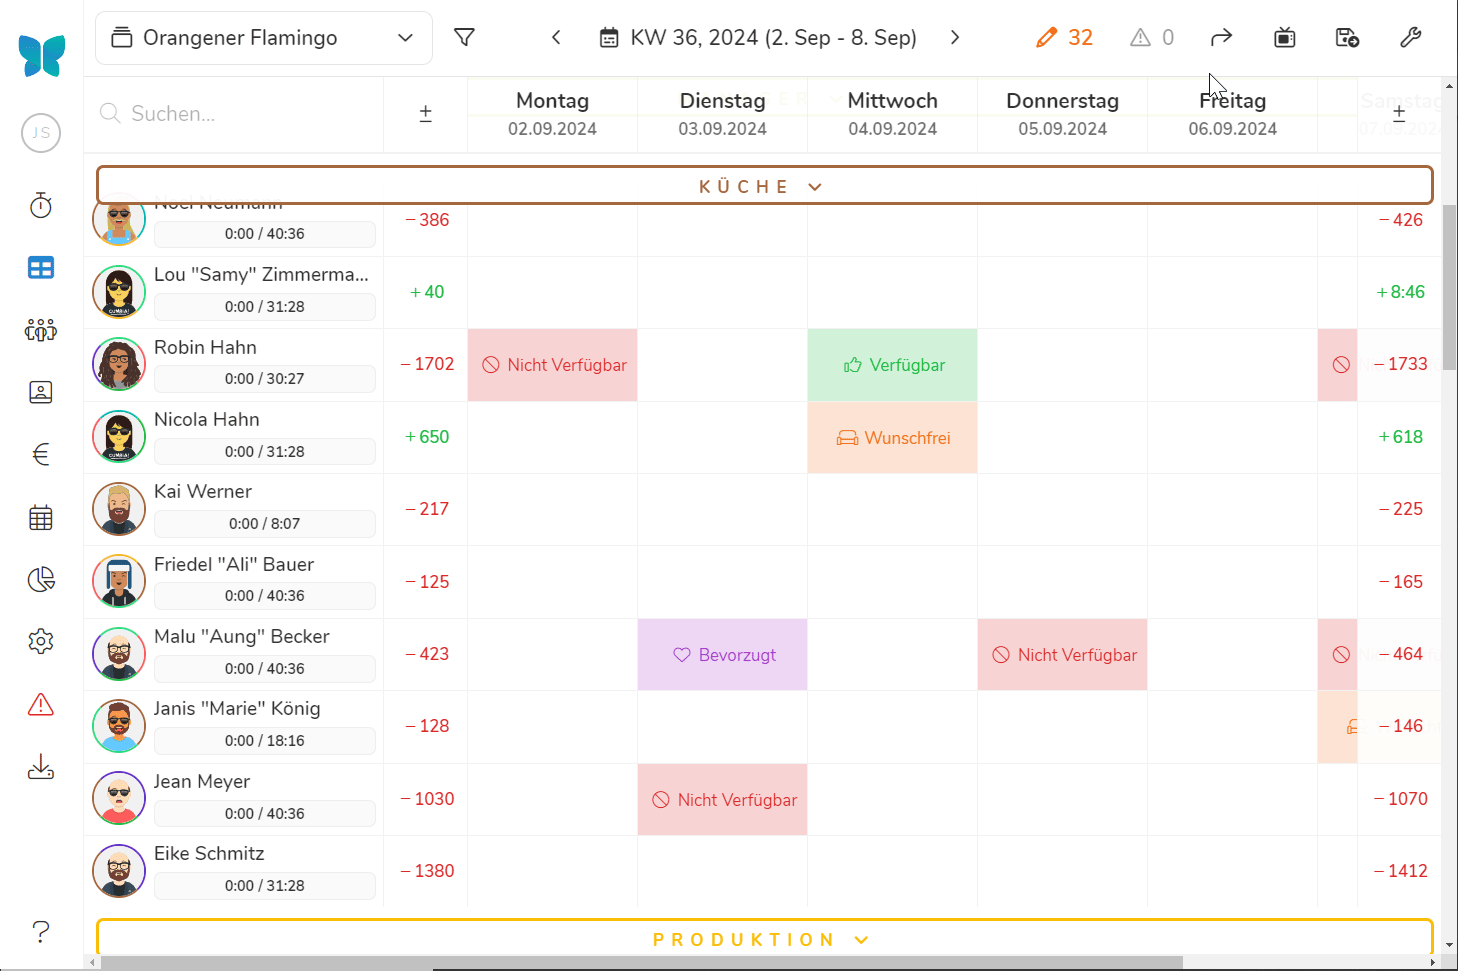Viewport: 1458px width, 971px height.
Task: Toggle Malu Becker's Bevorzugt cell on Dienstag
Action: pyautogui.click(x=722, y=655)
